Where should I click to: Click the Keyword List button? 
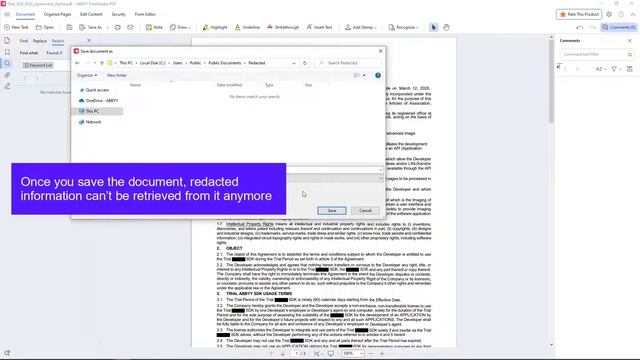38,65
